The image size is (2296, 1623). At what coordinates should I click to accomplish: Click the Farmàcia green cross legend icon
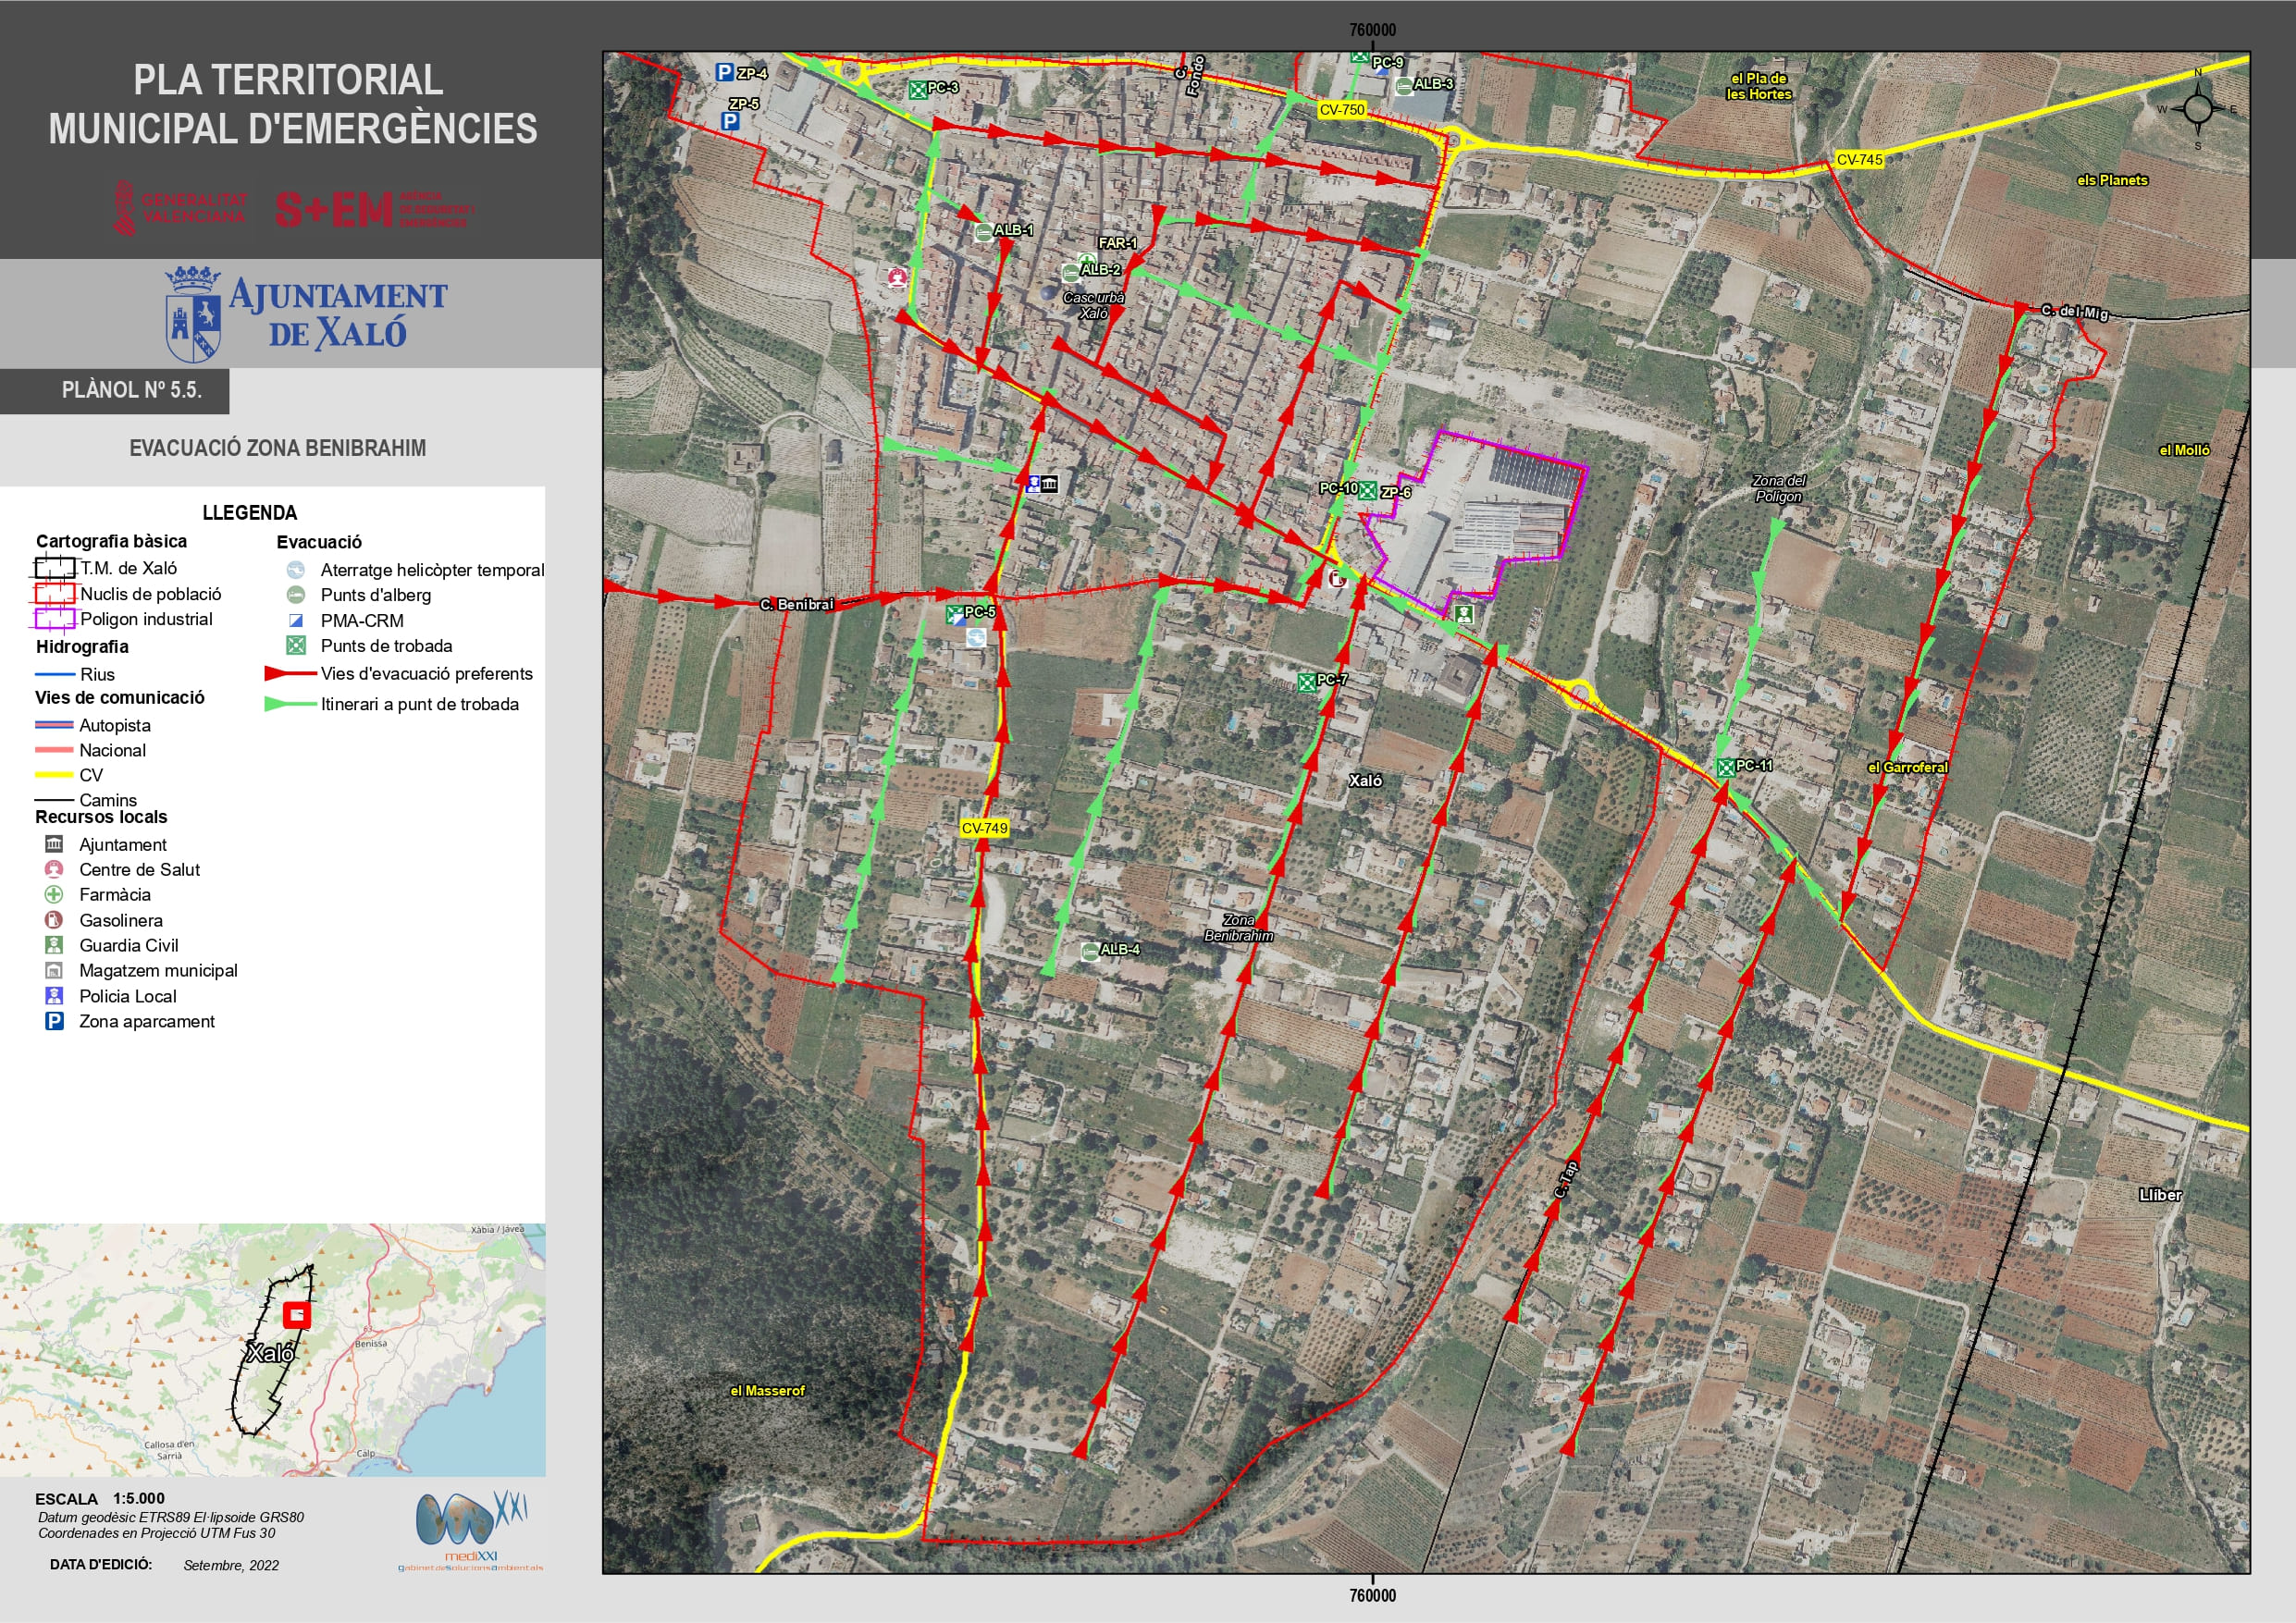coord(54,895)
